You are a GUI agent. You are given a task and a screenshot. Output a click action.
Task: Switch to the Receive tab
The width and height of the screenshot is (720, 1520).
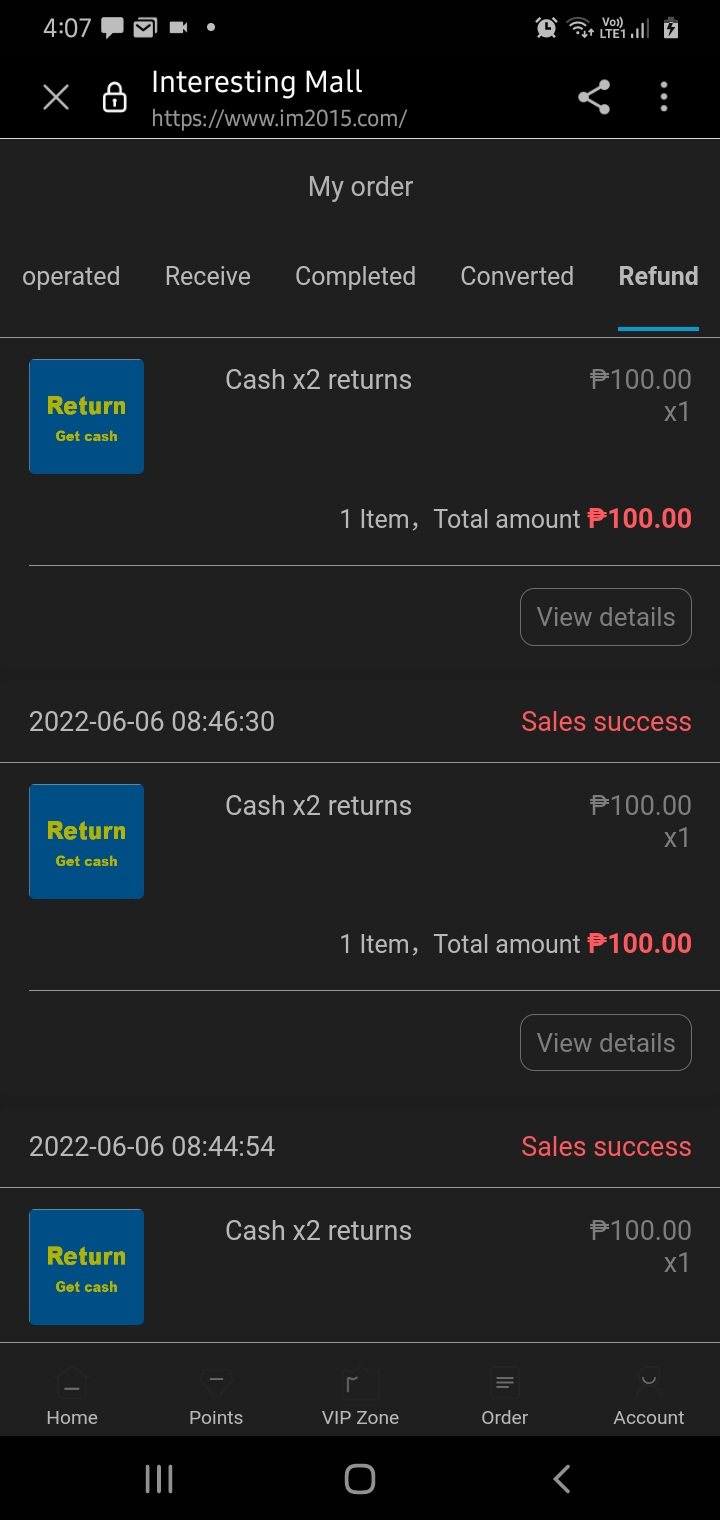208,276
